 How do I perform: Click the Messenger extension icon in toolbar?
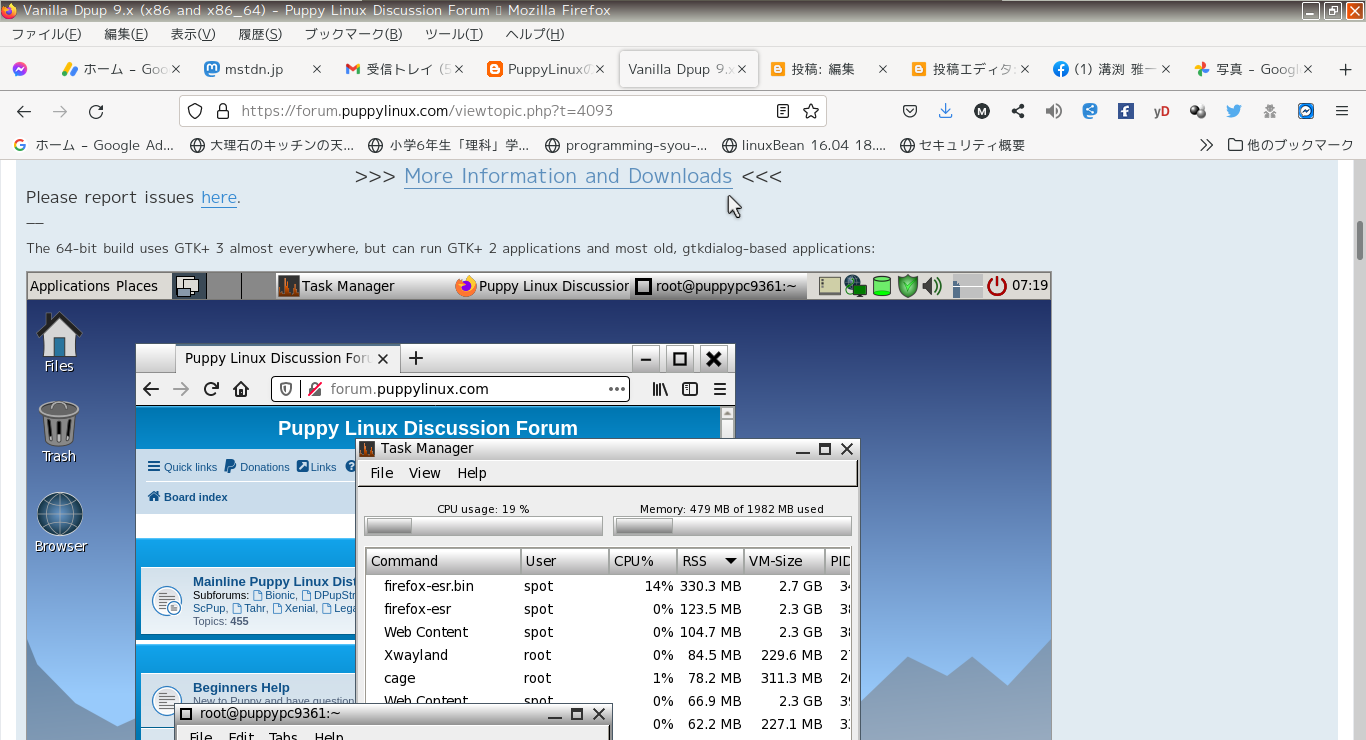(1305, 112)
